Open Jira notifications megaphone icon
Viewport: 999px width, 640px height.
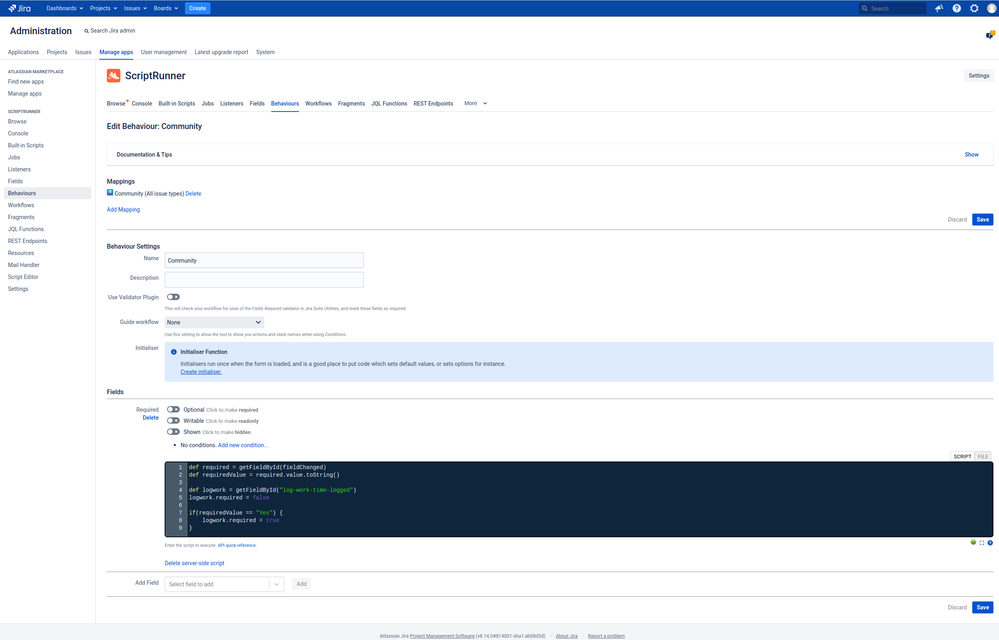(938, 8)
